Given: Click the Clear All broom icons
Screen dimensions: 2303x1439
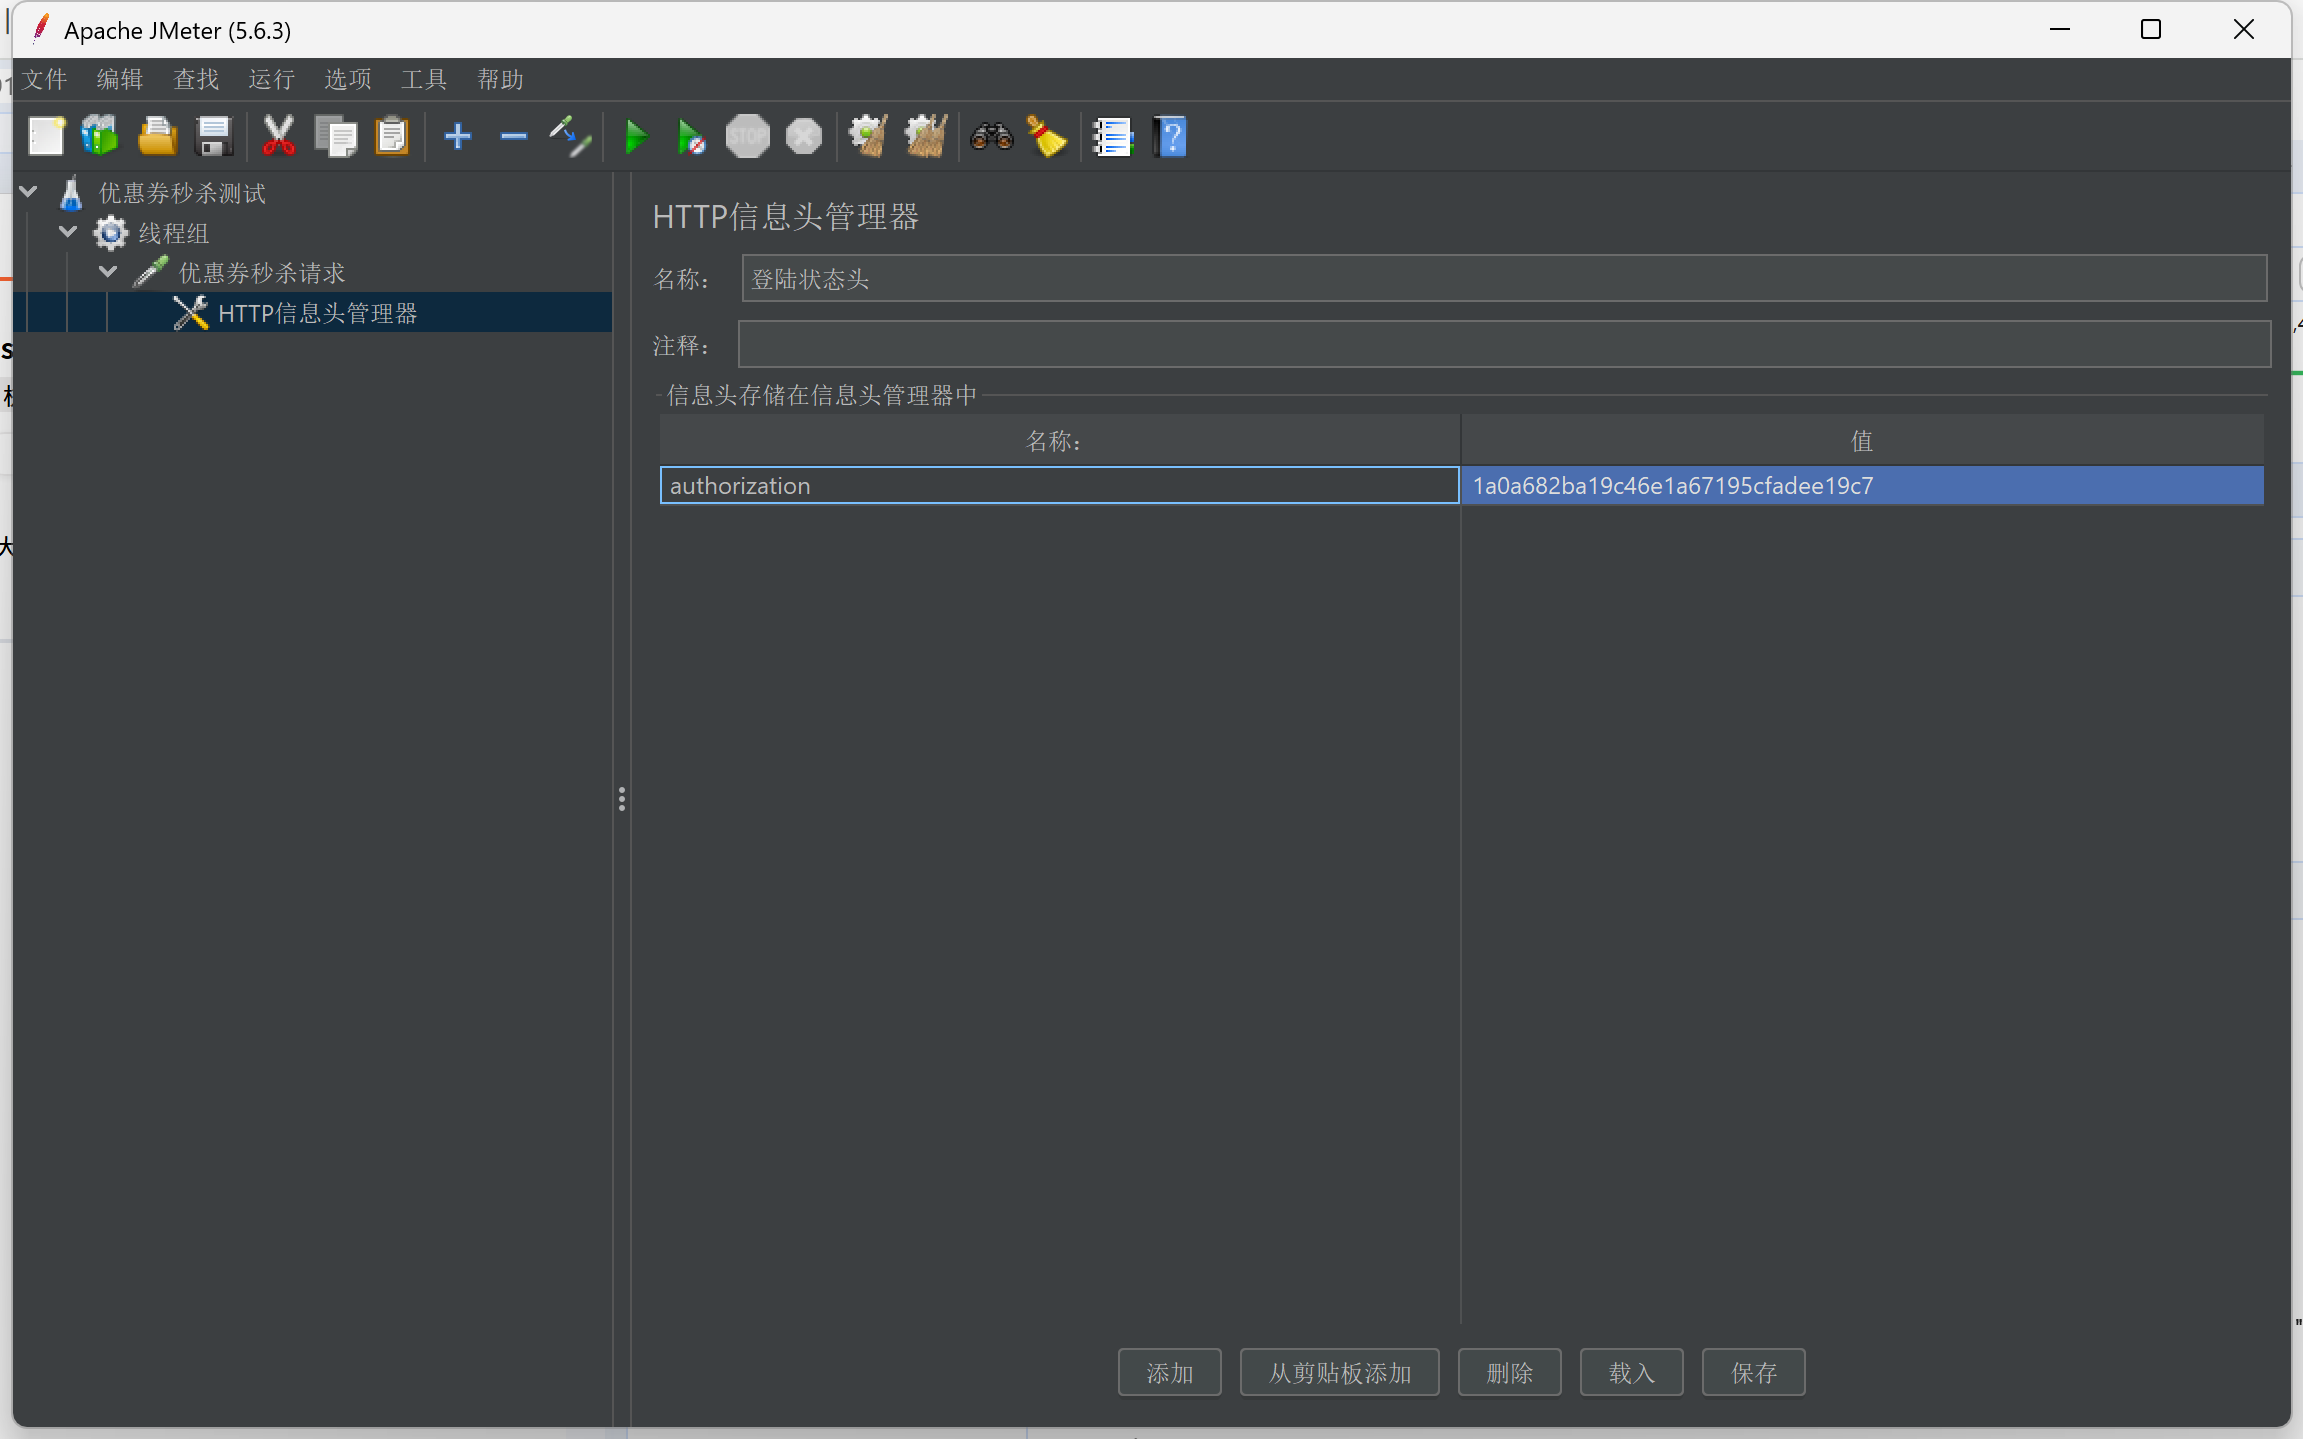Looking at the screenshot, I should 925,137.
